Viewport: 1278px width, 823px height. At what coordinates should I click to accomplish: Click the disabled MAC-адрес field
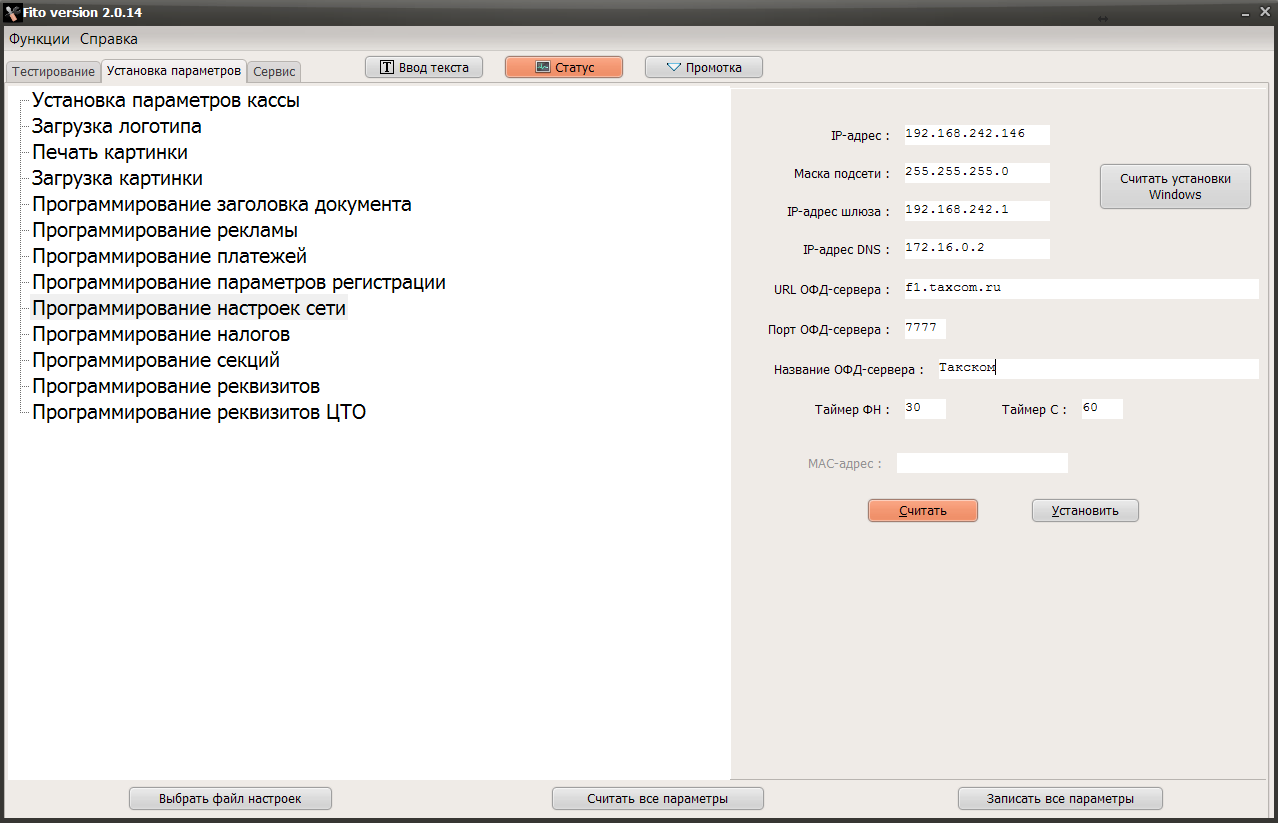coord(982,463)
